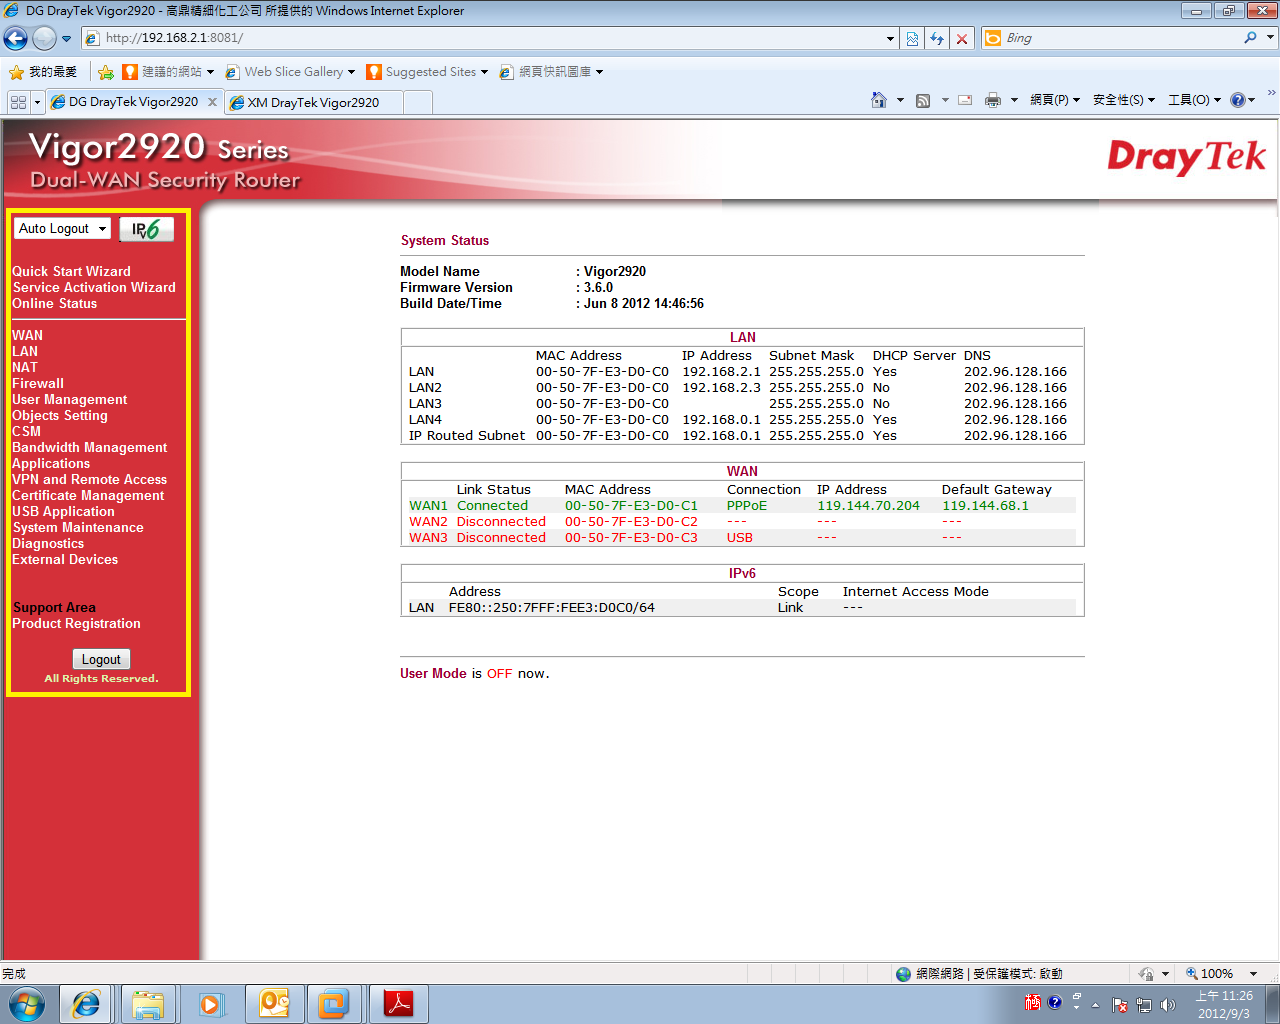Click the browser Back arrow button
The height and width of the screenshot is (1024, 1280).
[16, 38]
